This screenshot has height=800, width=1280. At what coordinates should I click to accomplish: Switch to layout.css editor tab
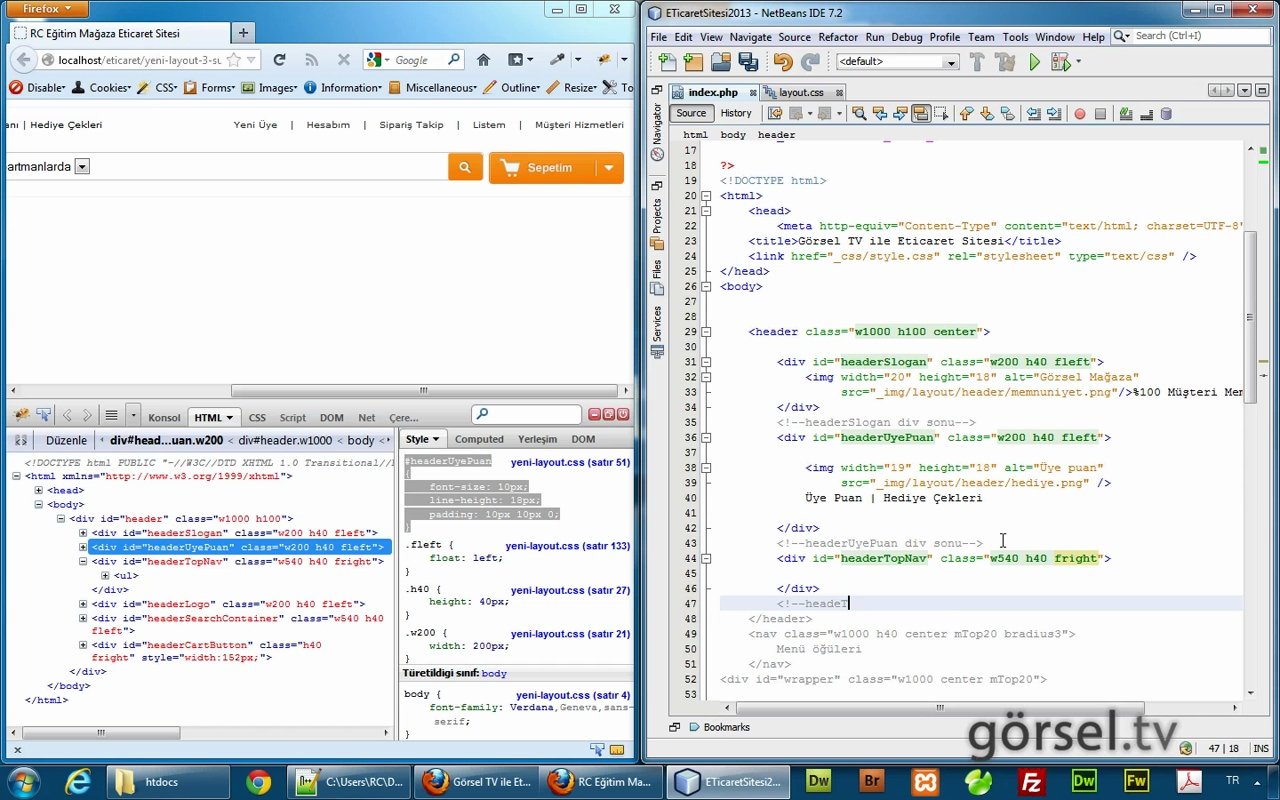coord(802,92)
